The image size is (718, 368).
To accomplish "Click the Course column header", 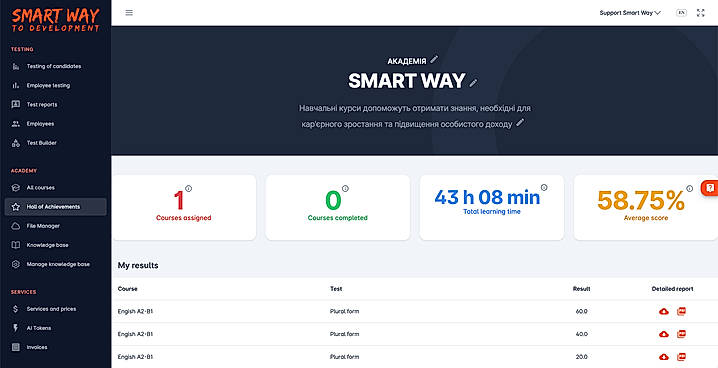I will tap(127, 289).
